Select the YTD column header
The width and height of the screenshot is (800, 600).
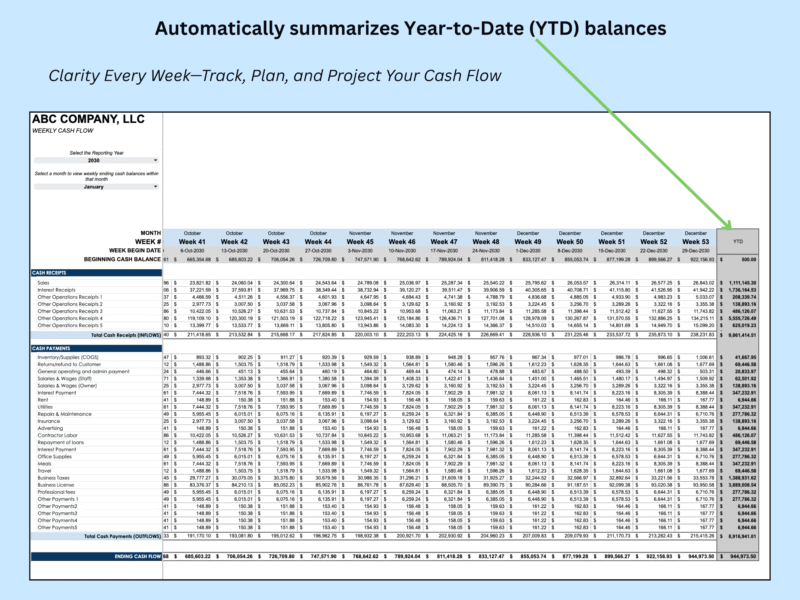point(738,241)
